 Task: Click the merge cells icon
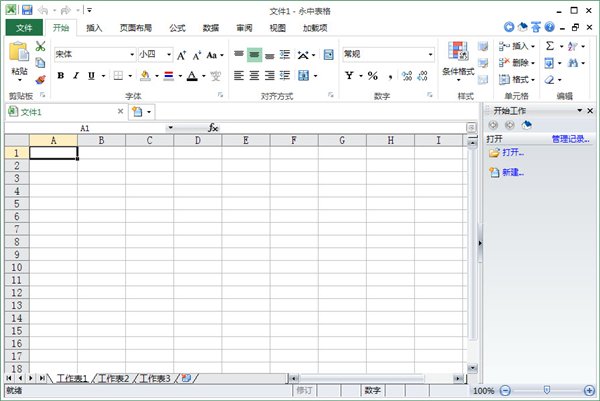point(303,75)
